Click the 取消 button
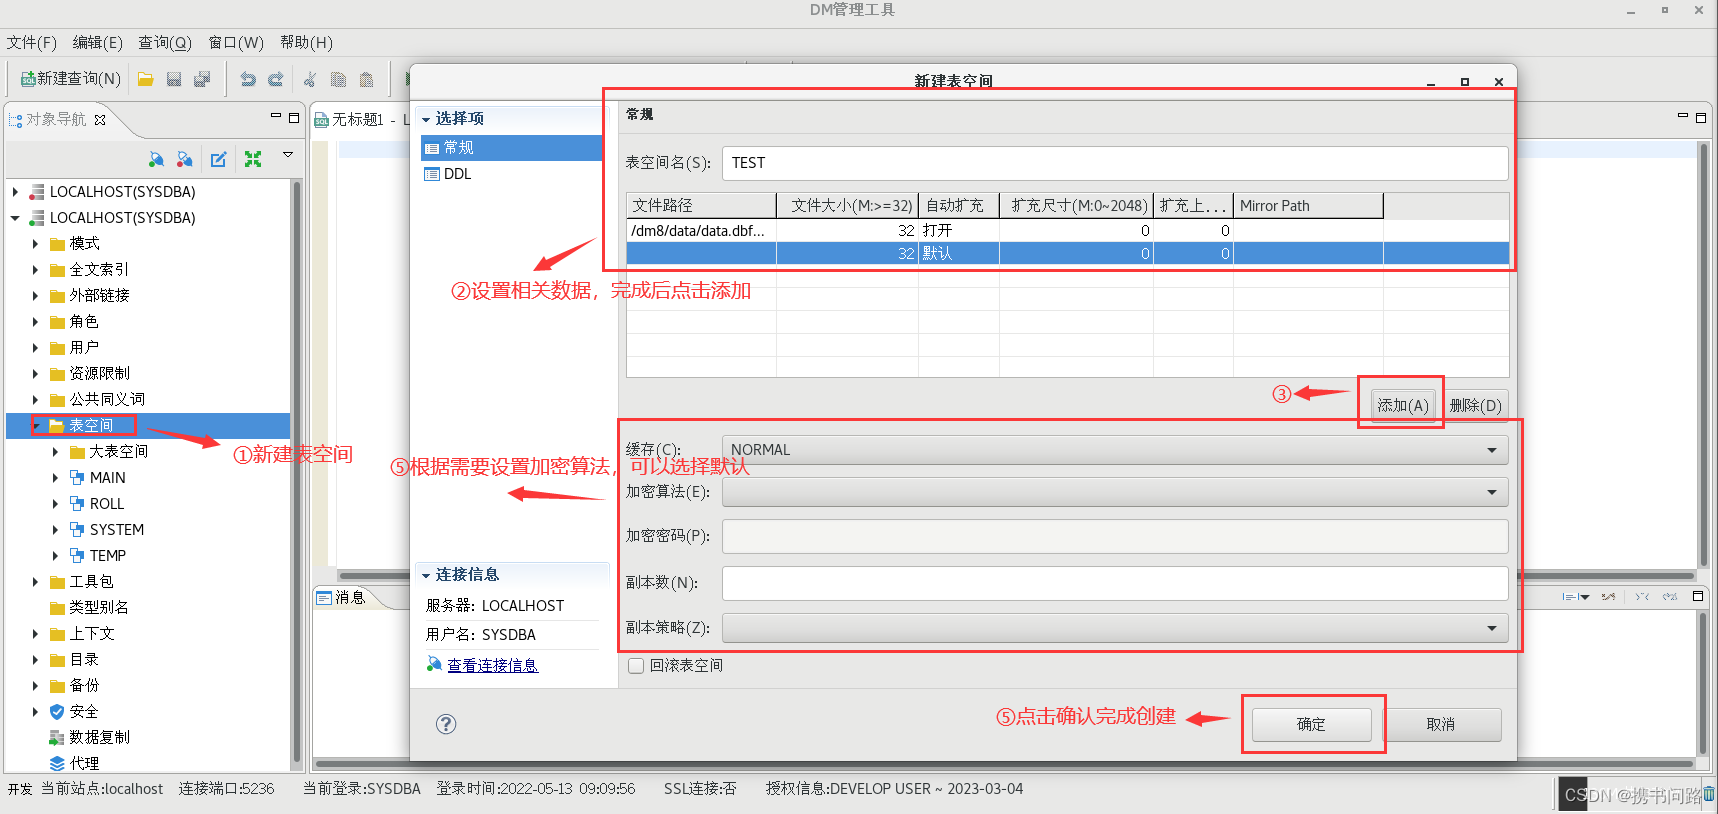This screenshot has height=814, width=1718. coord(1441,725)
